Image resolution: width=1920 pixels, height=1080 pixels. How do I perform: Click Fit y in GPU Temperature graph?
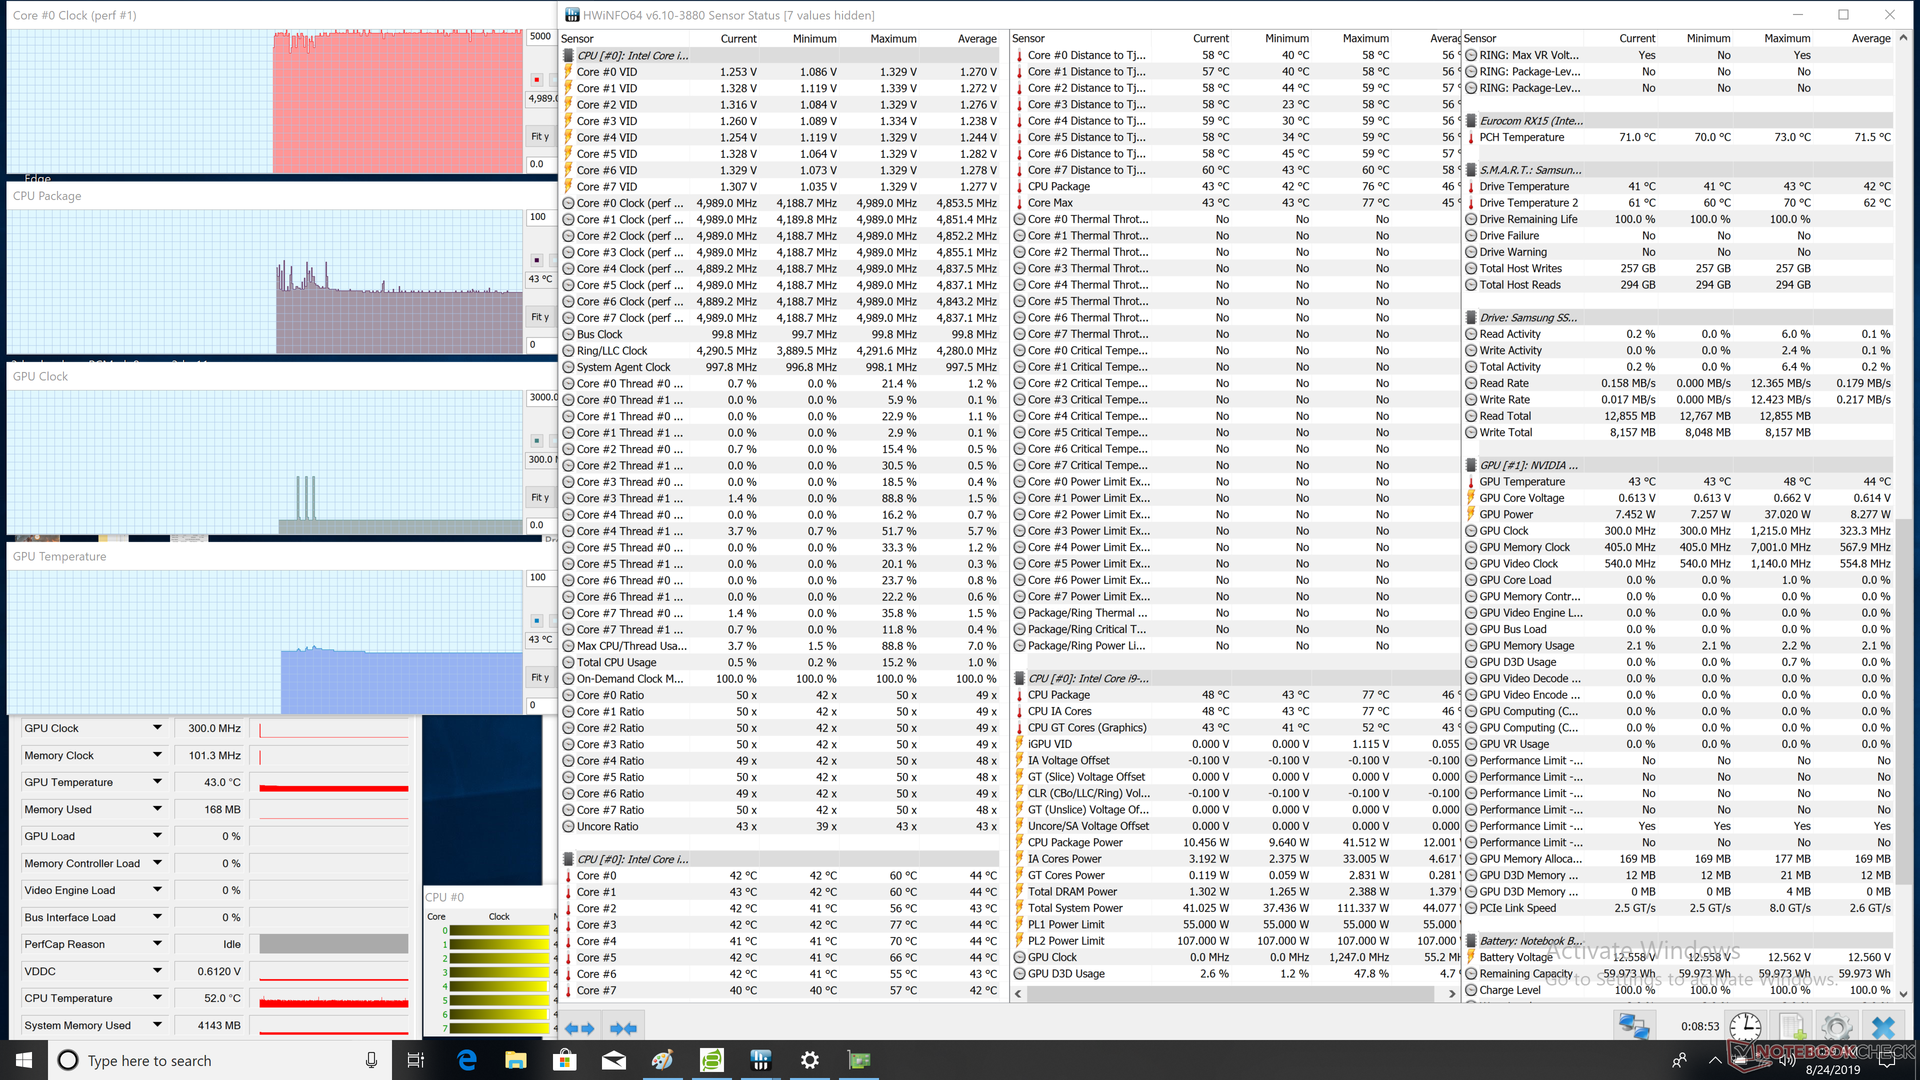coord(540,678)
